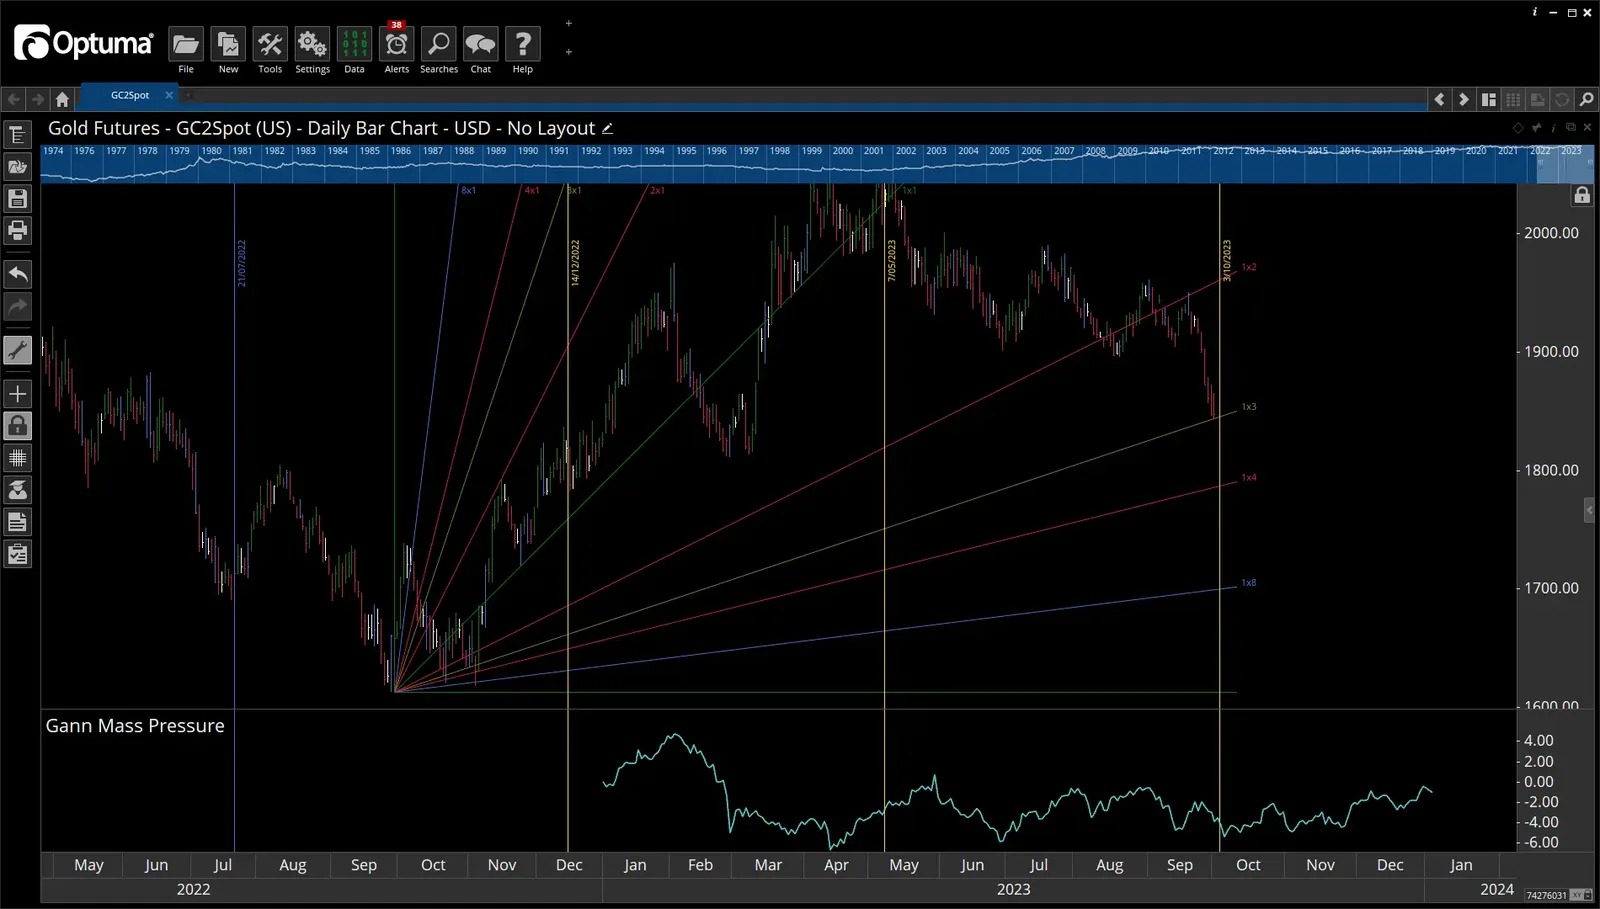Click status bar number 74276031
This screenshot has height=909, width=1600.
tap(1546, 895)
